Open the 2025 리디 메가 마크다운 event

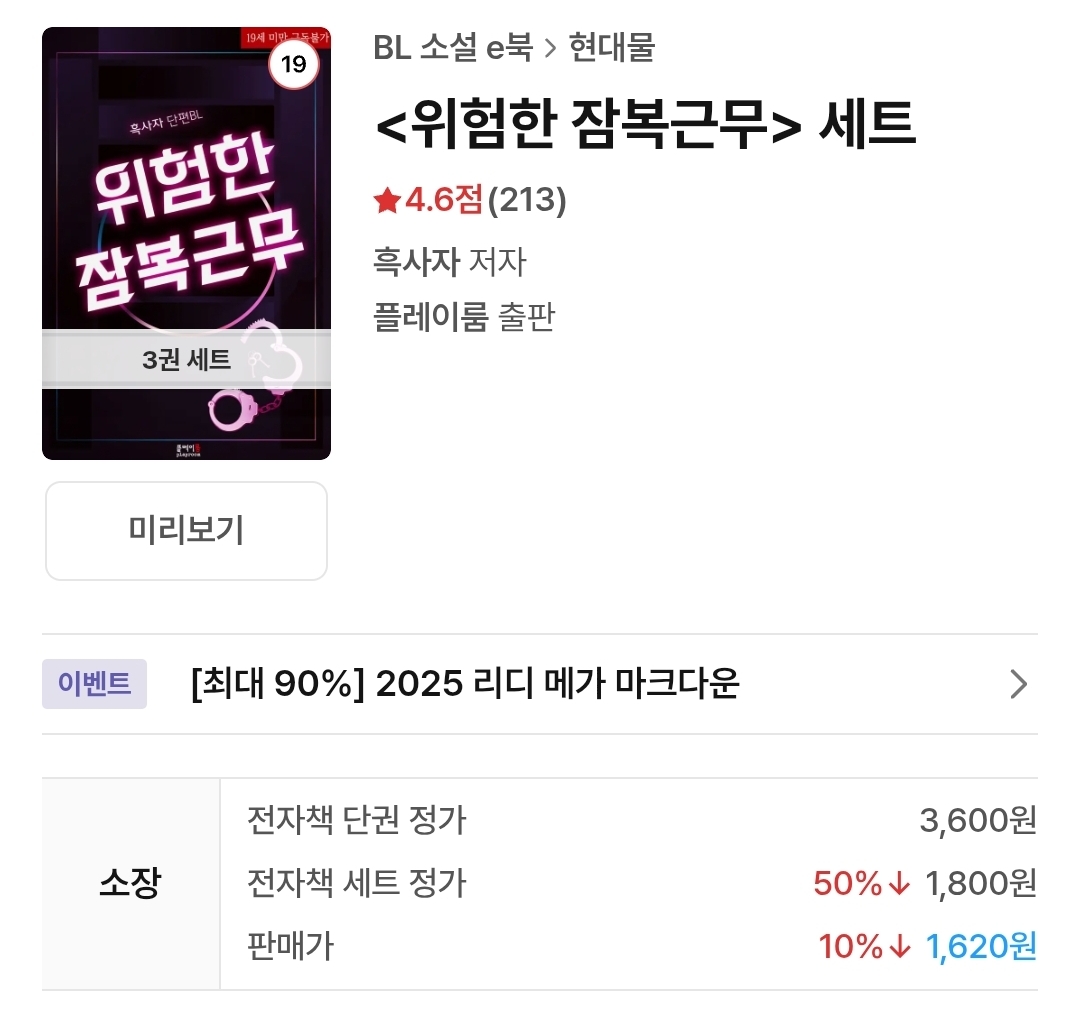coord(465,684)
